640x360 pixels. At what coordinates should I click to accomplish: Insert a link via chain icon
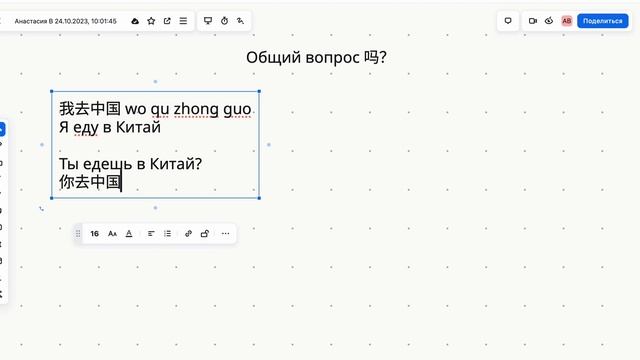188,233
